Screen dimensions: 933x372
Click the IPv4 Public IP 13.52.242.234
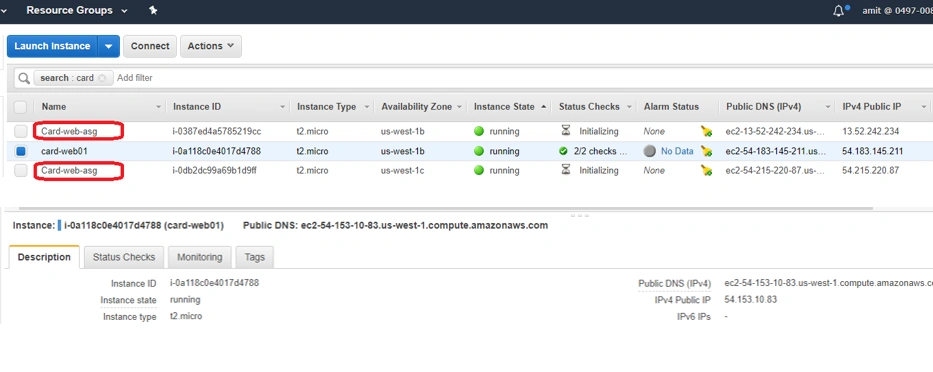[871, 131]
